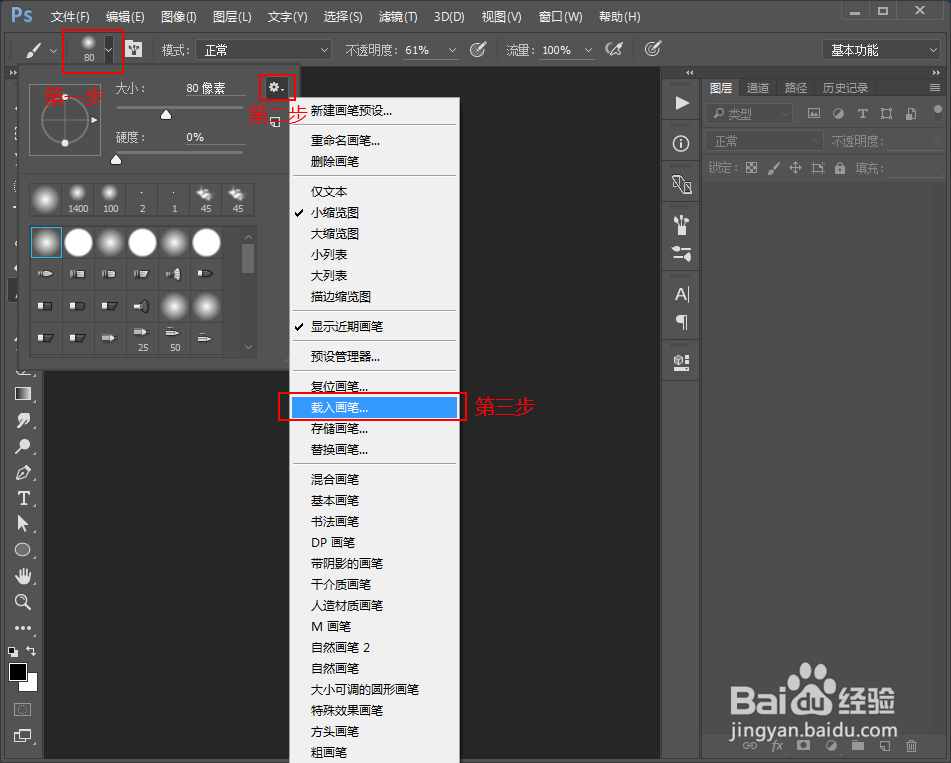Toggle 显示近期画笔 menu option
951x763 pixels.
[374, 326]
